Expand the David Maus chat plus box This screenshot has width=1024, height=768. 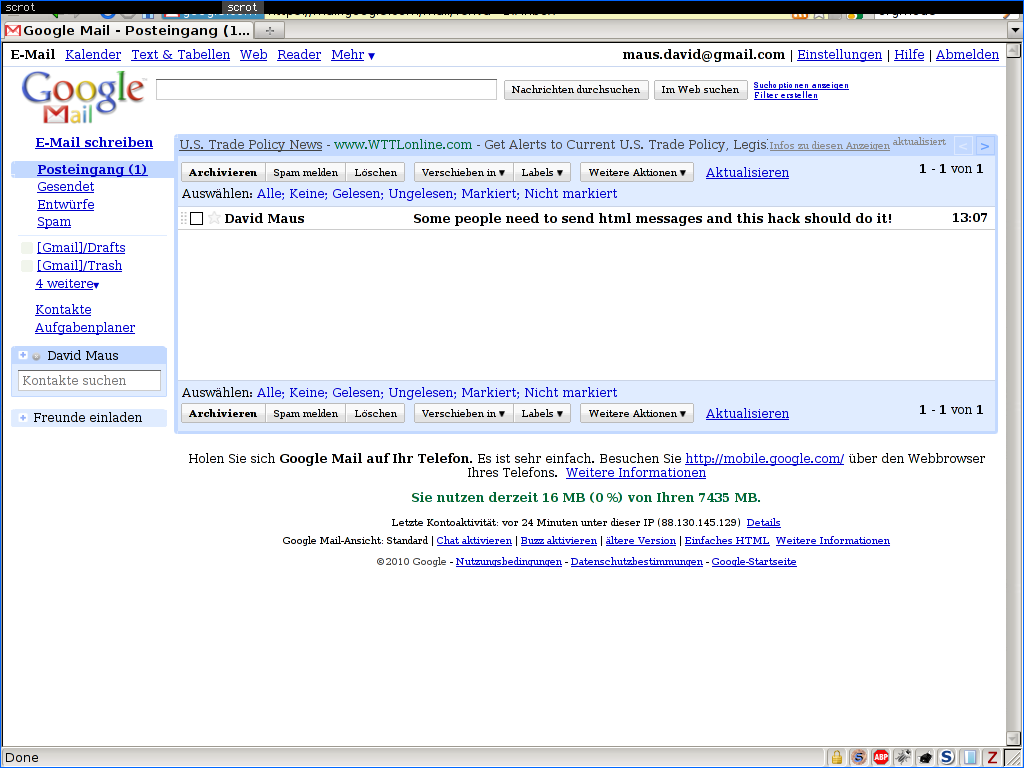click(x=23, y=355)
